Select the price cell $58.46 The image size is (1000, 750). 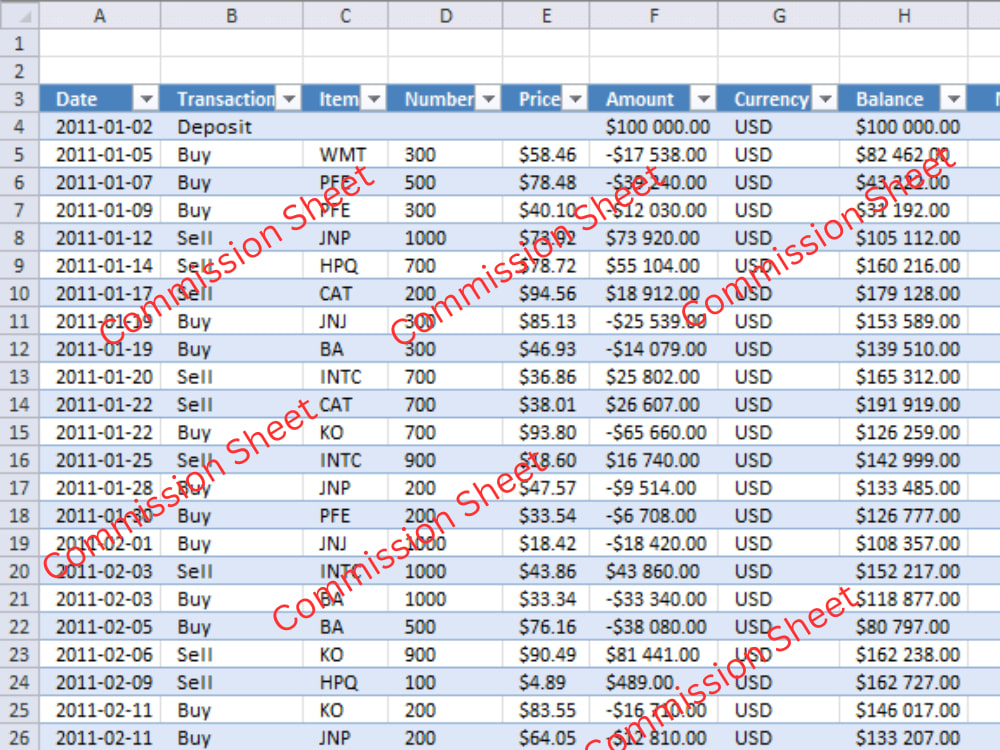(x=546, y=154)
